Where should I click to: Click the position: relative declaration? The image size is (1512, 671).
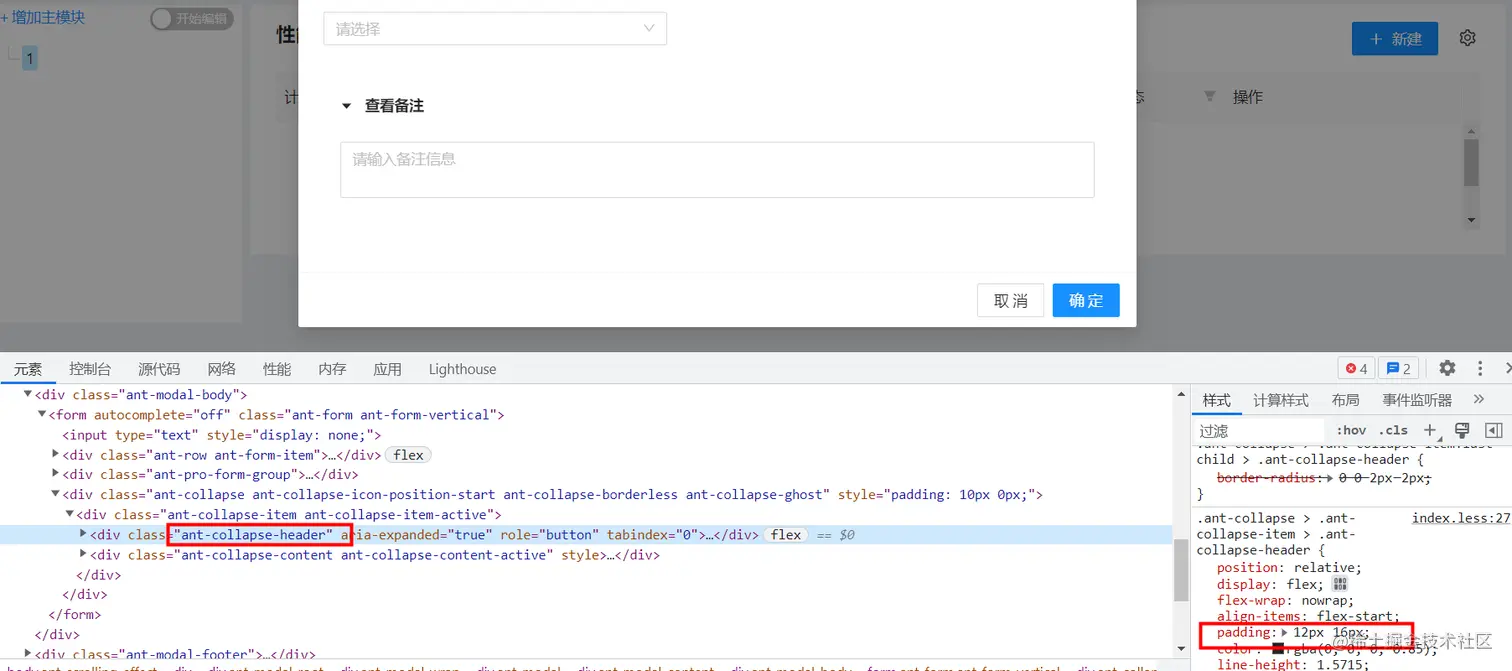click(x=1289, y=567)
